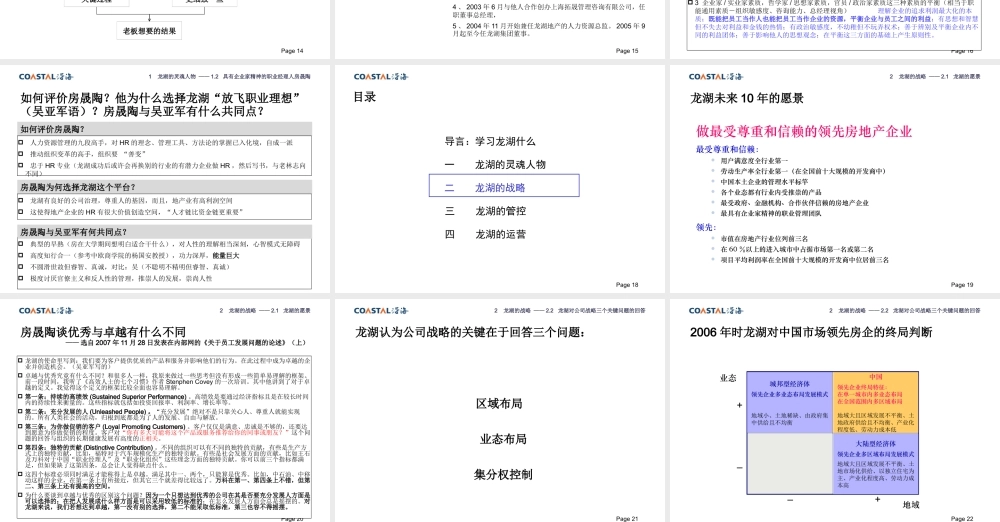Click bullet 用户满意度全行业第一
The image size is (1000, 522).
coord(754,161)
